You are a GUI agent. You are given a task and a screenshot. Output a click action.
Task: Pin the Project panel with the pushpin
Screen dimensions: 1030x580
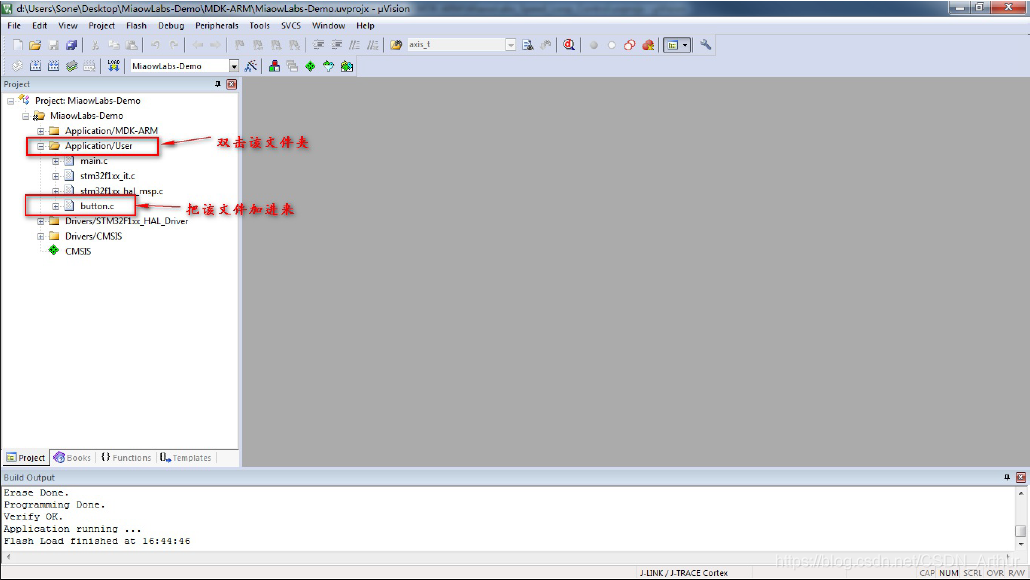[218, 84]
